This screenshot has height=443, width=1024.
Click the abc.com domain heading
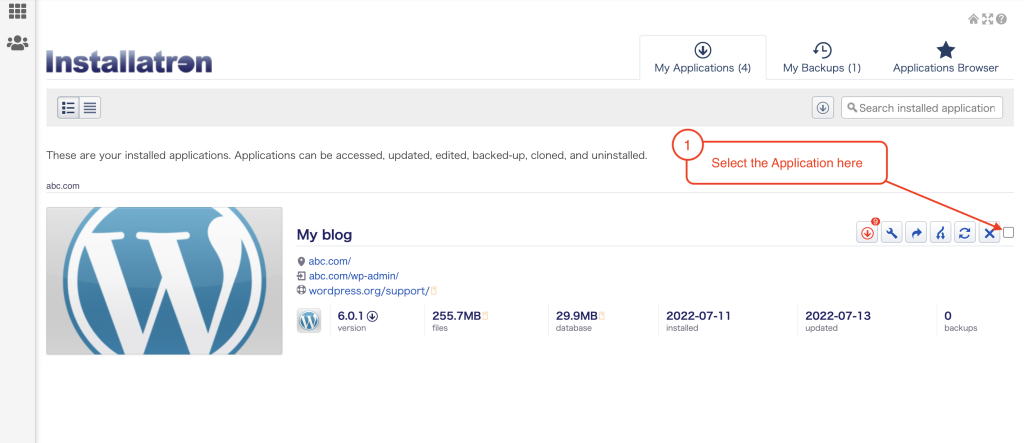tap(63, 186)
